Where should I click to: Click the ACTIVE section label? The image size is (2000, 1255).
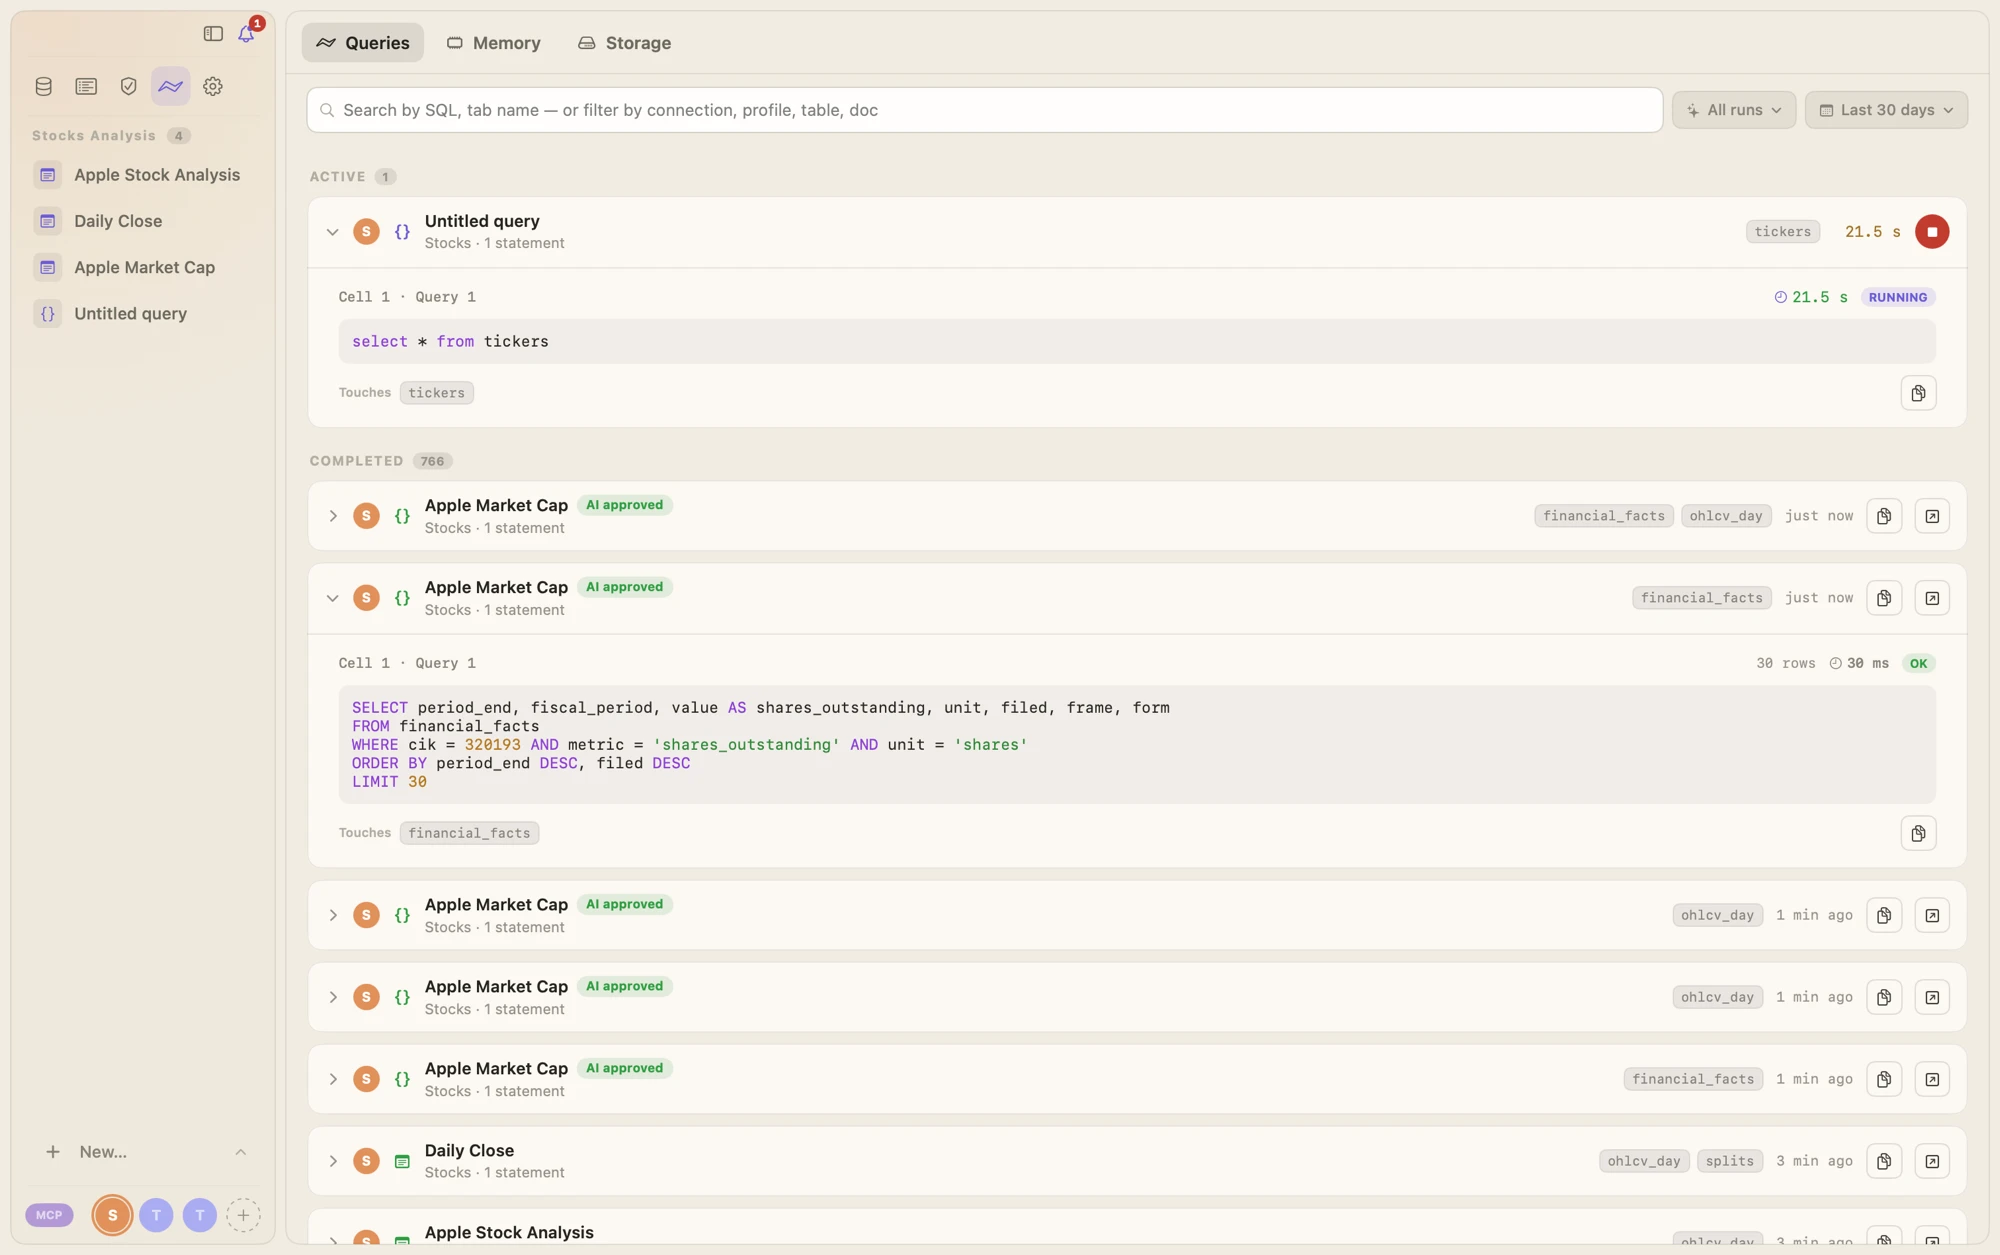tap(337, 177)
